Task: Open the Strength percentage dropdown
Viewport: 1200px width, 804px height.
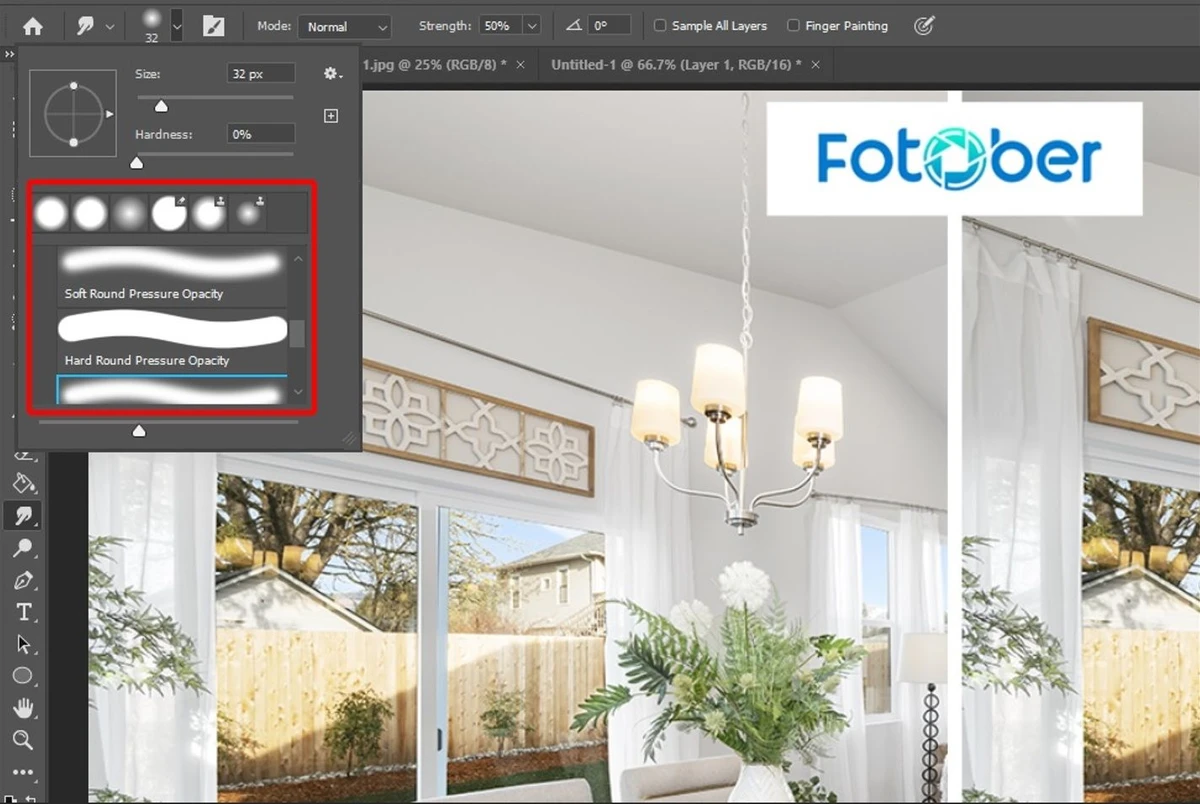Action: 532,25
